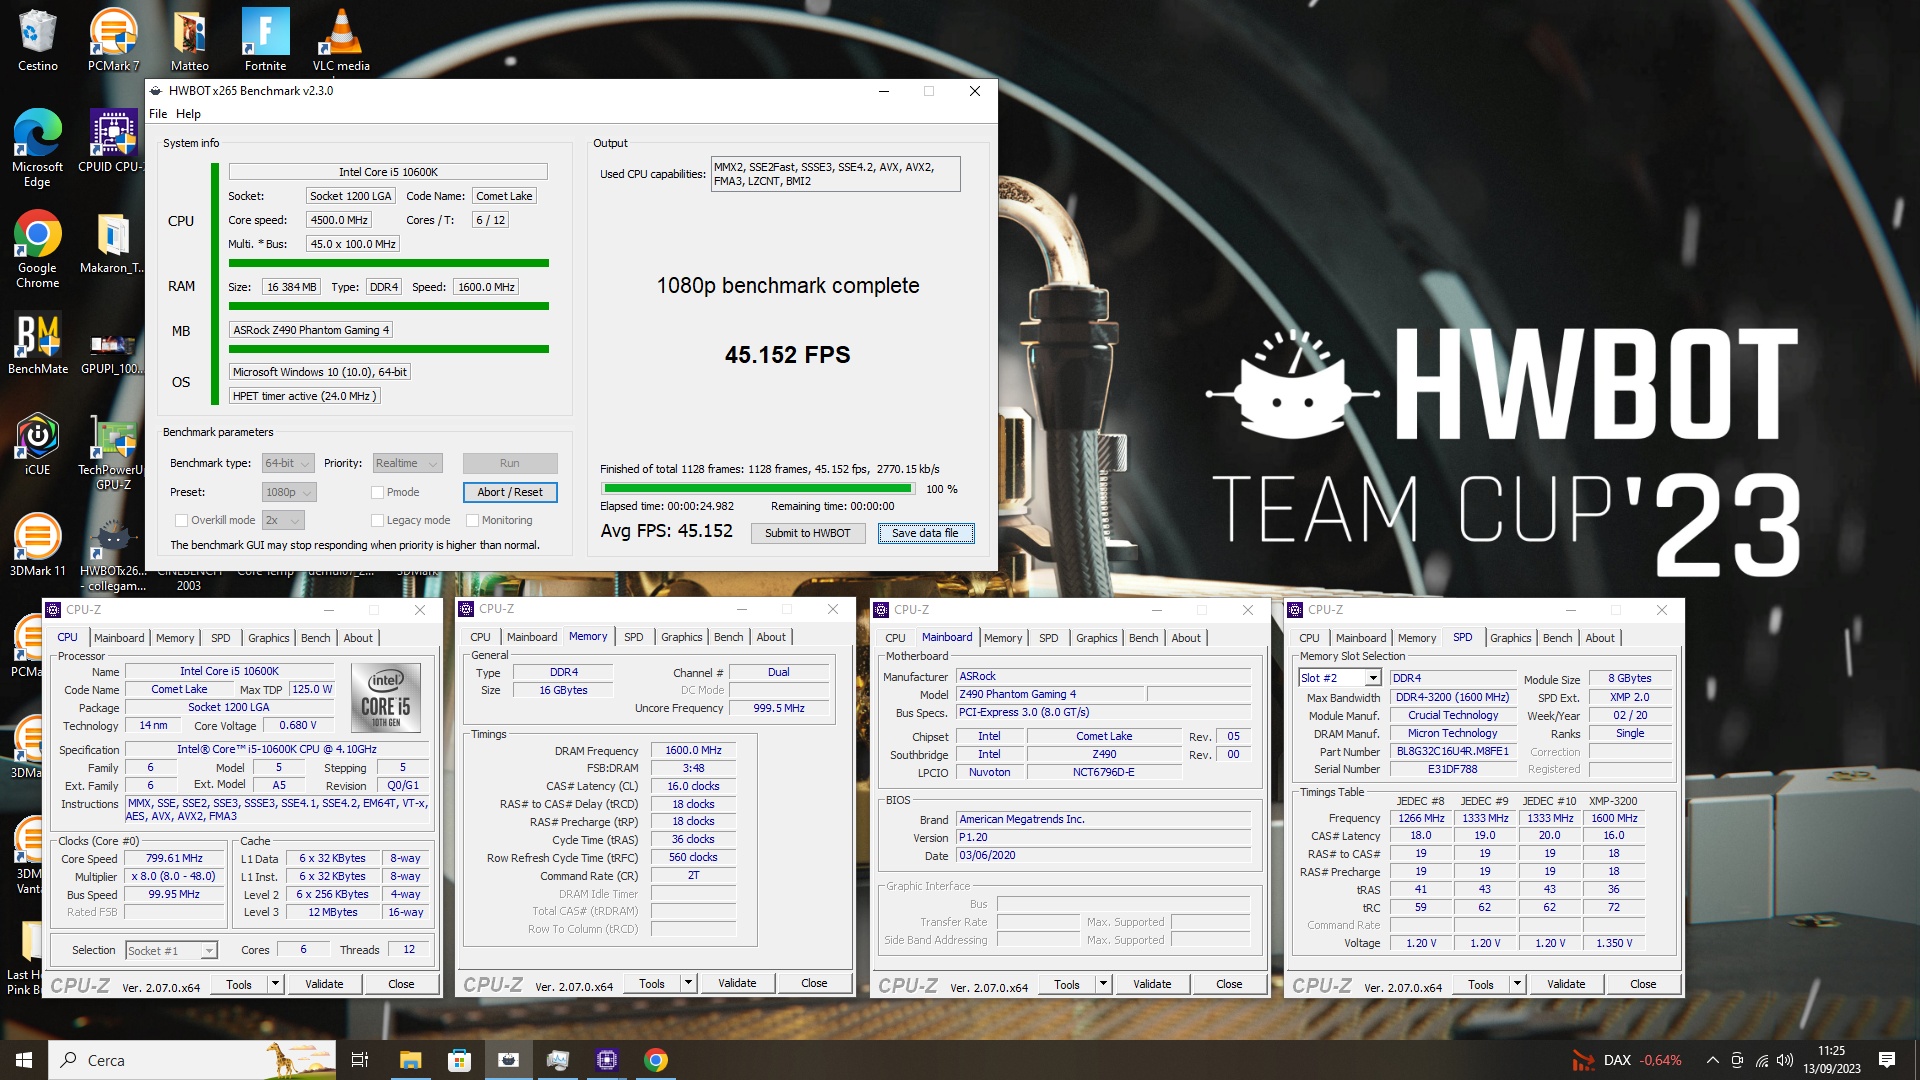Switch to the CPU-Z taskbar icon
This screenshot has height=1080, width=1920.
click(x=606, y=1060)
